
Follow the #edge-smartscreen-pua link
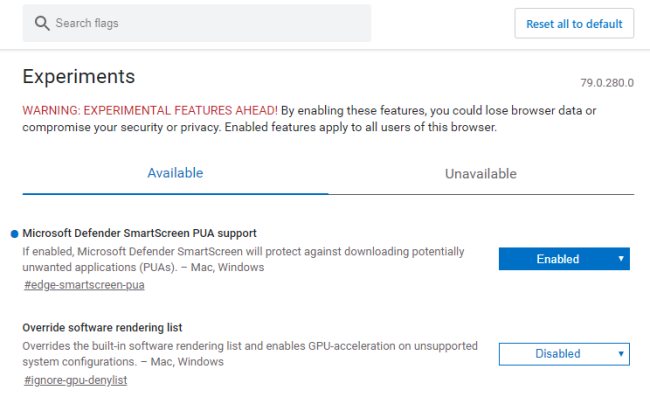click(x=84, y=286)
